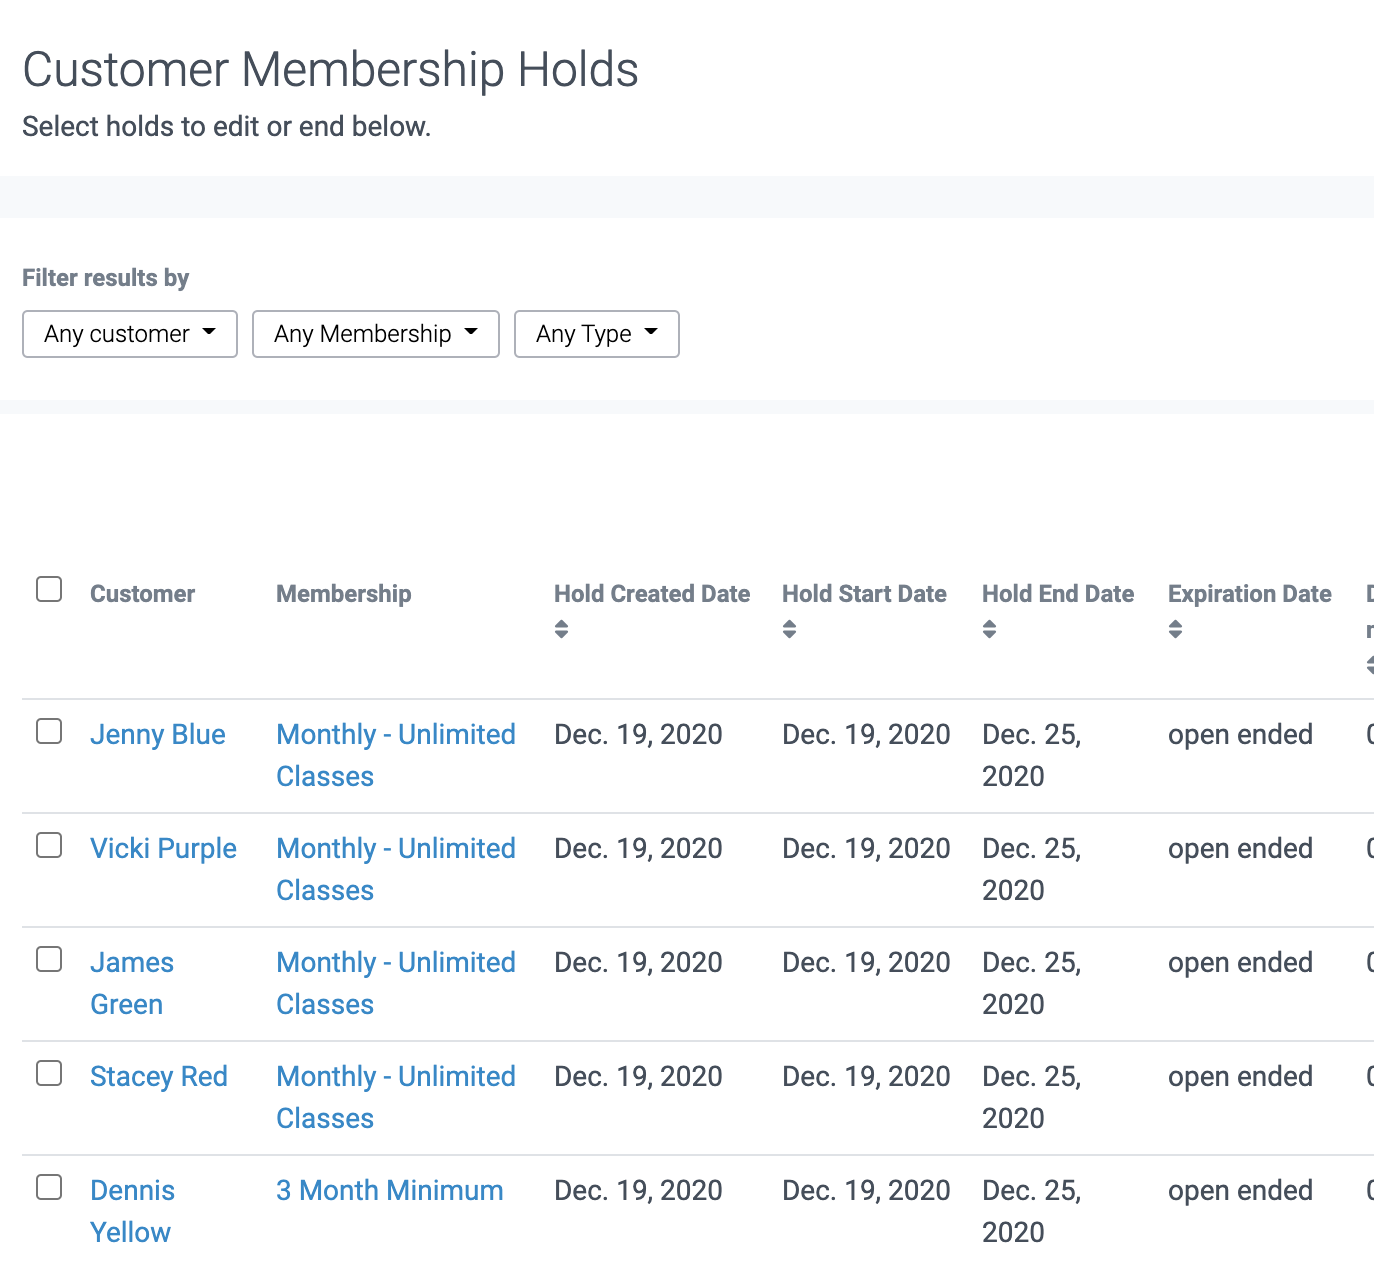Open the Any Type filter dropdown
Screen dimensions: 1374x1262
[596, 334]
